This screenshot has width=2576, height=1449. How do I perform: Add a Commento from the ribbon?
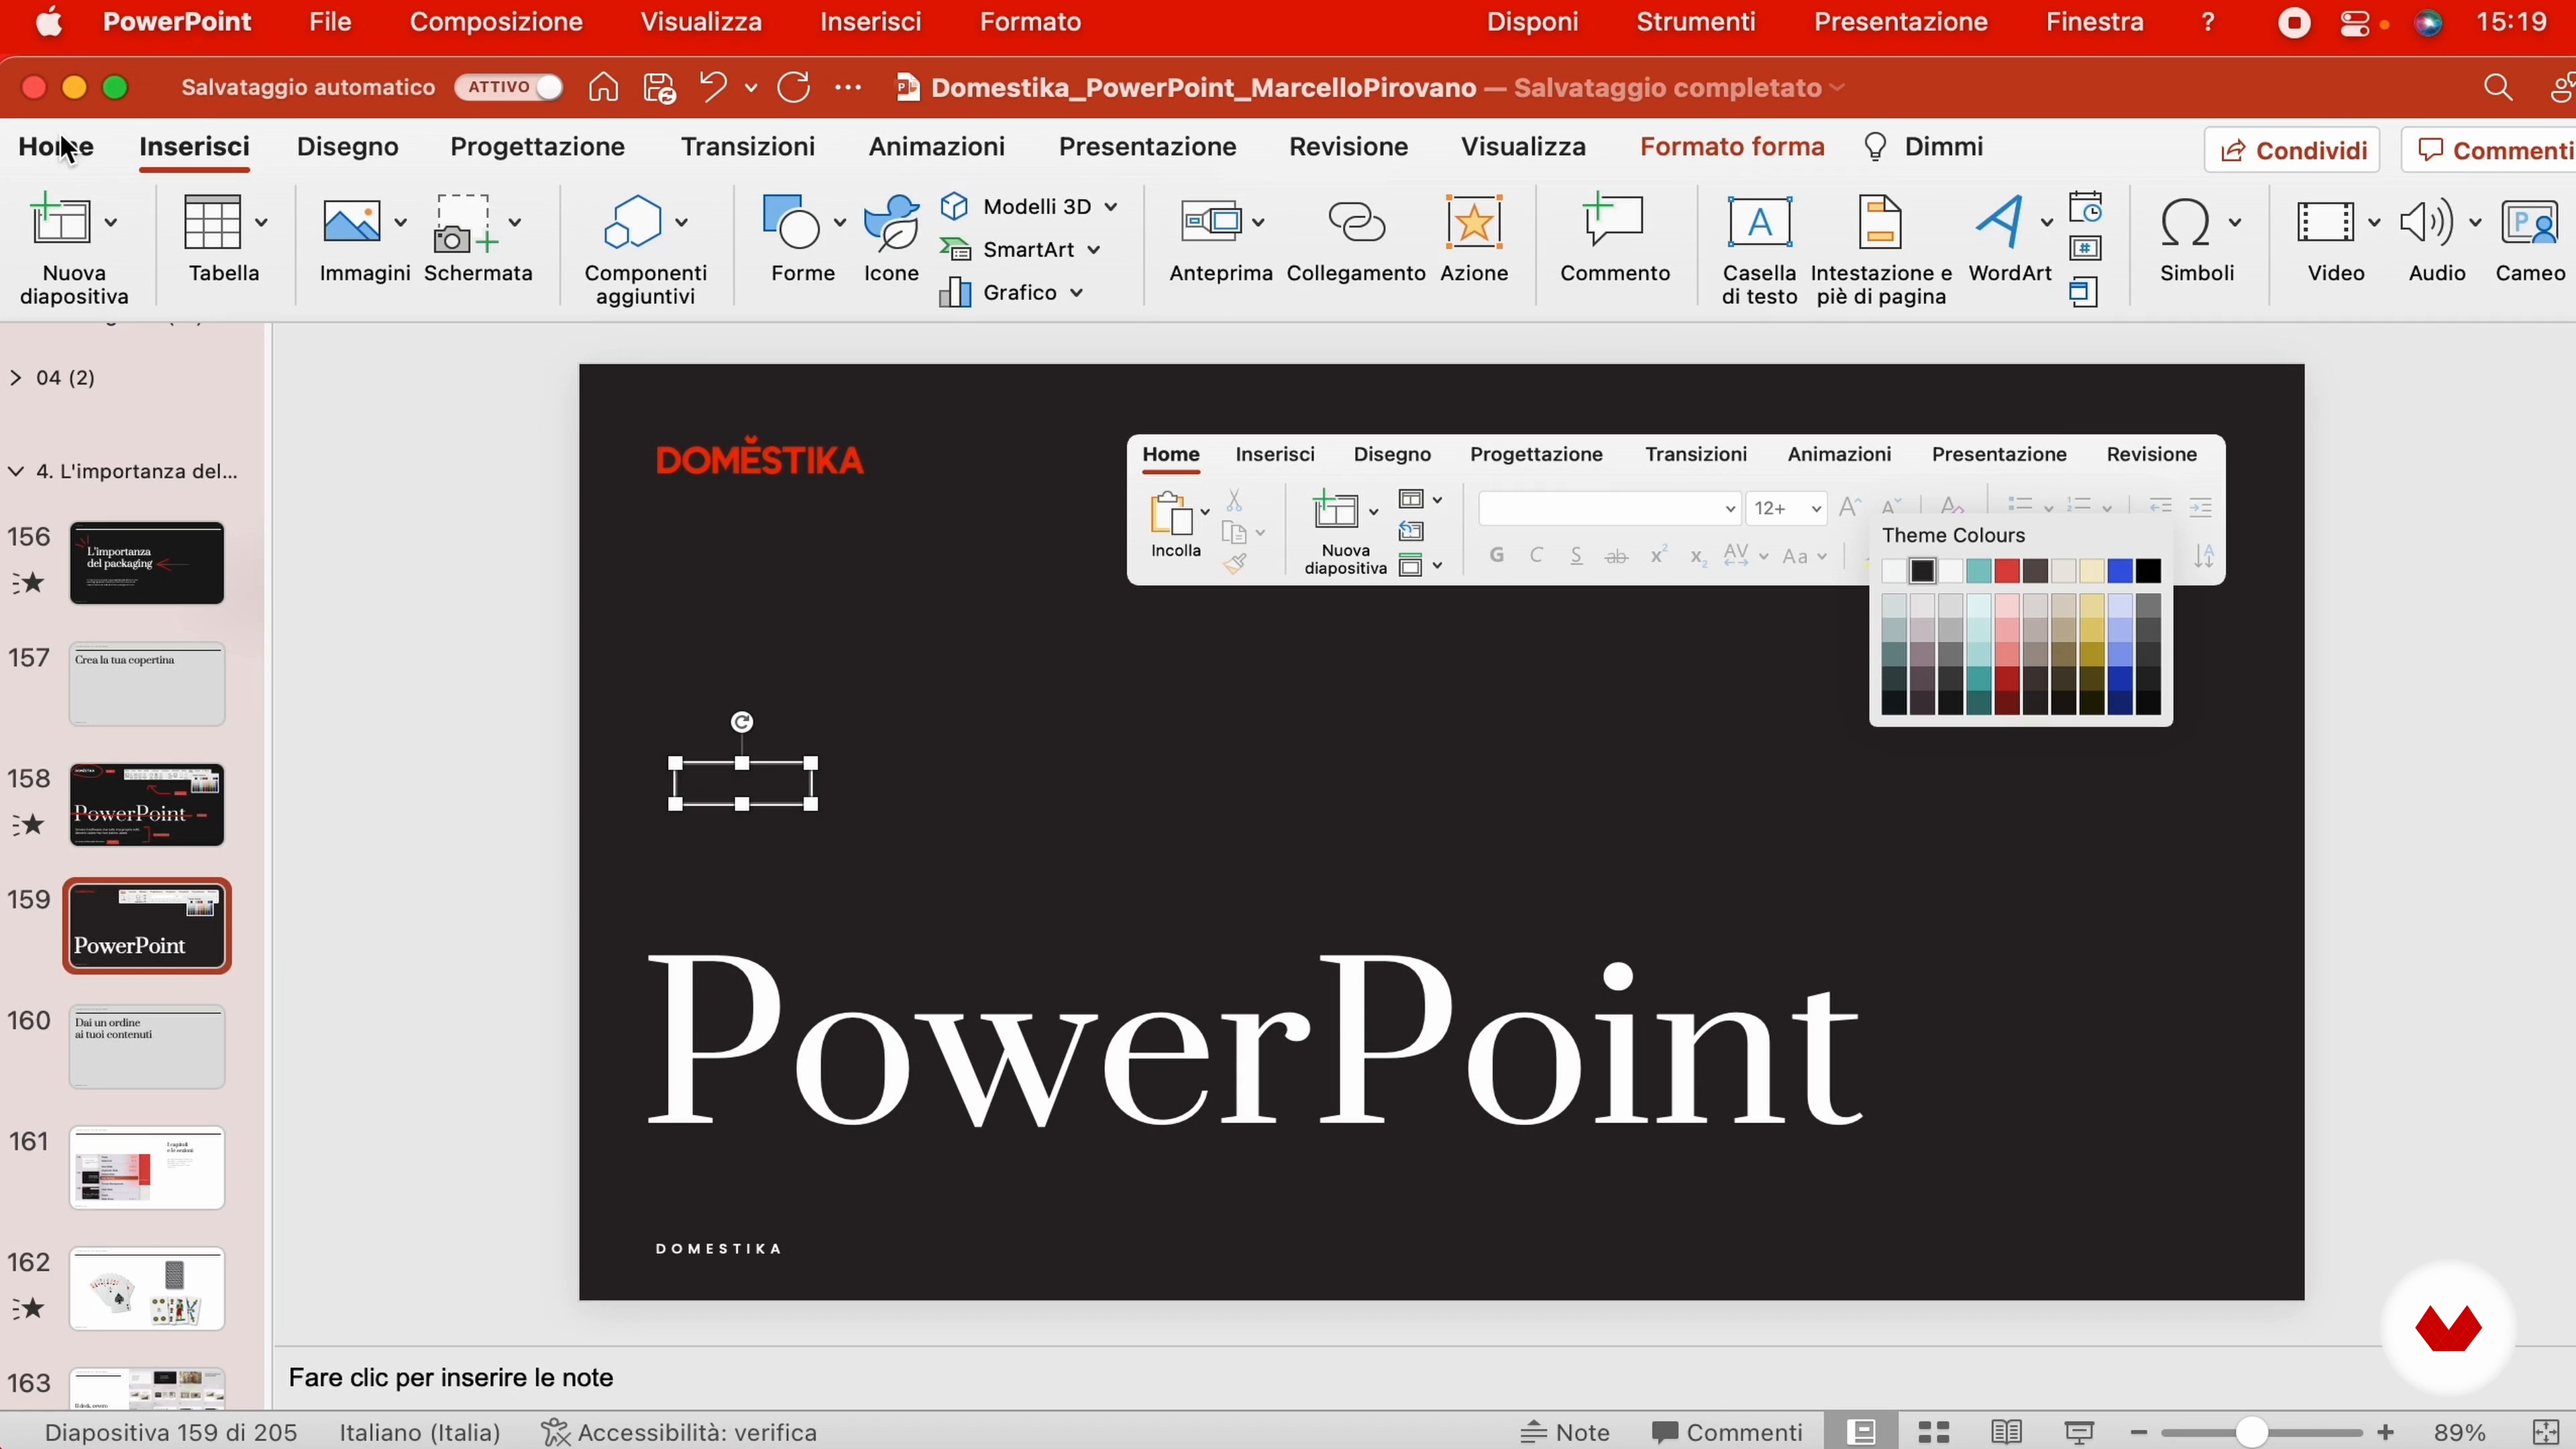click(x=1614, y=220)
